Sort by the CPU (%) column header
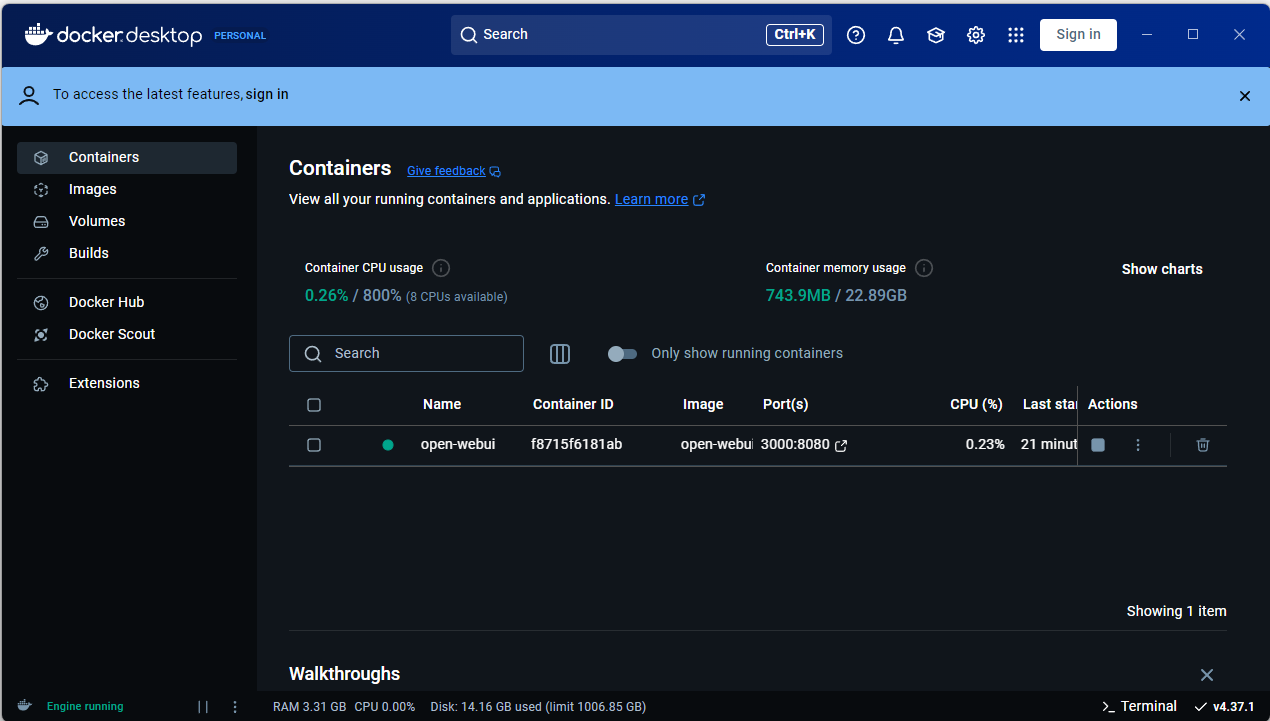The width and height of the screenshot is (1270, 721). [976, 405]
